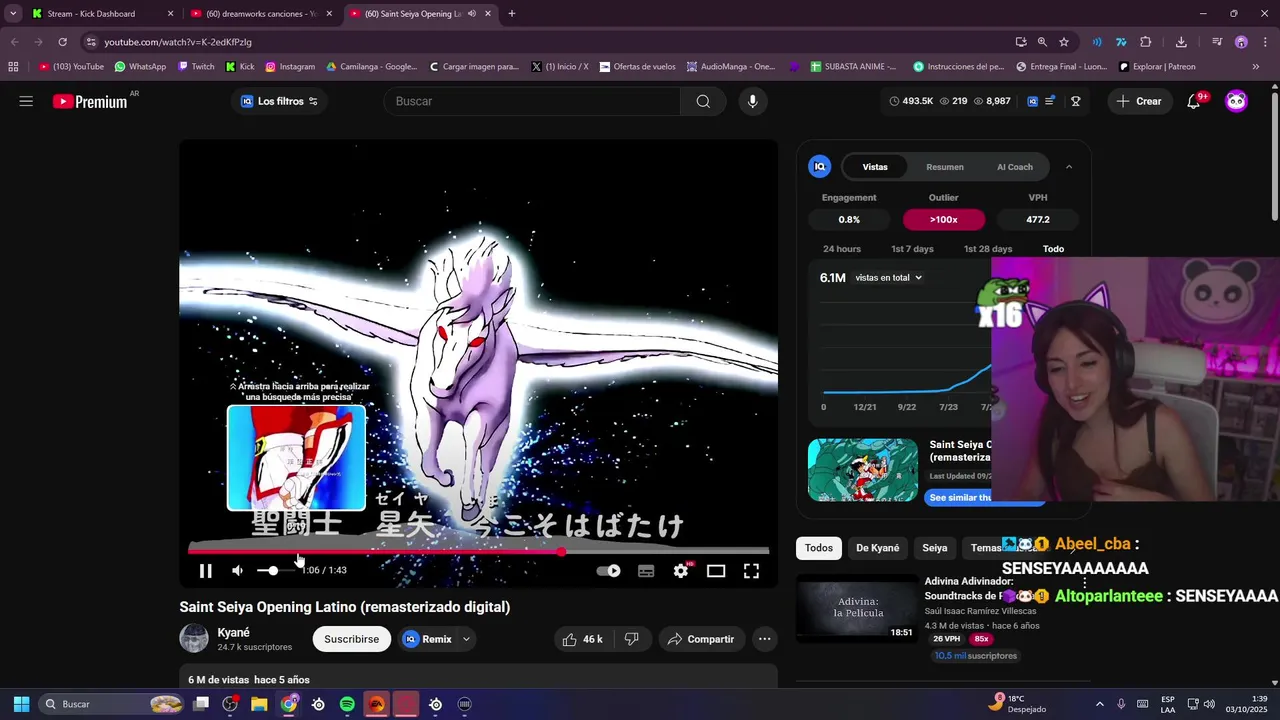Mute the video using the speaker icon
The image size is (1280, 720).
click(x=237, y=571)
